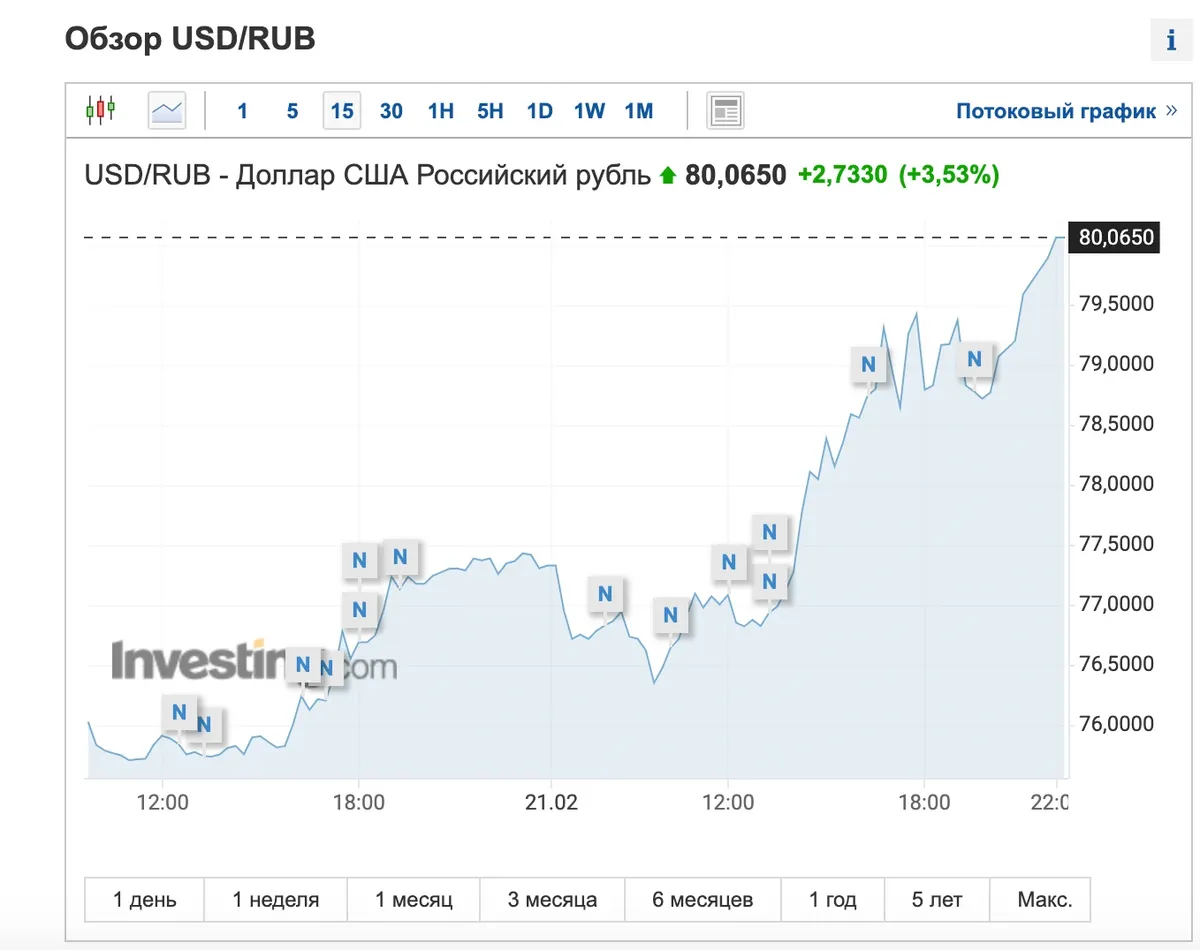Switch to the 1 неделя range
Image resolution: width=1200 pixels, height=950 pixels.
tap(276, 899)
